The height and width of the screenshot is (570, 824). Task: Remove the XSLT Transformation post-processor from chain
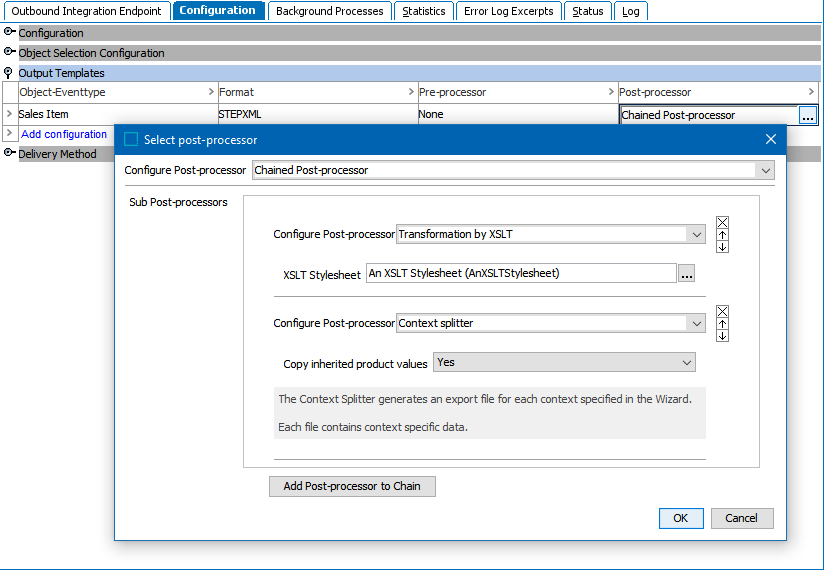click(x=723, y=223)
